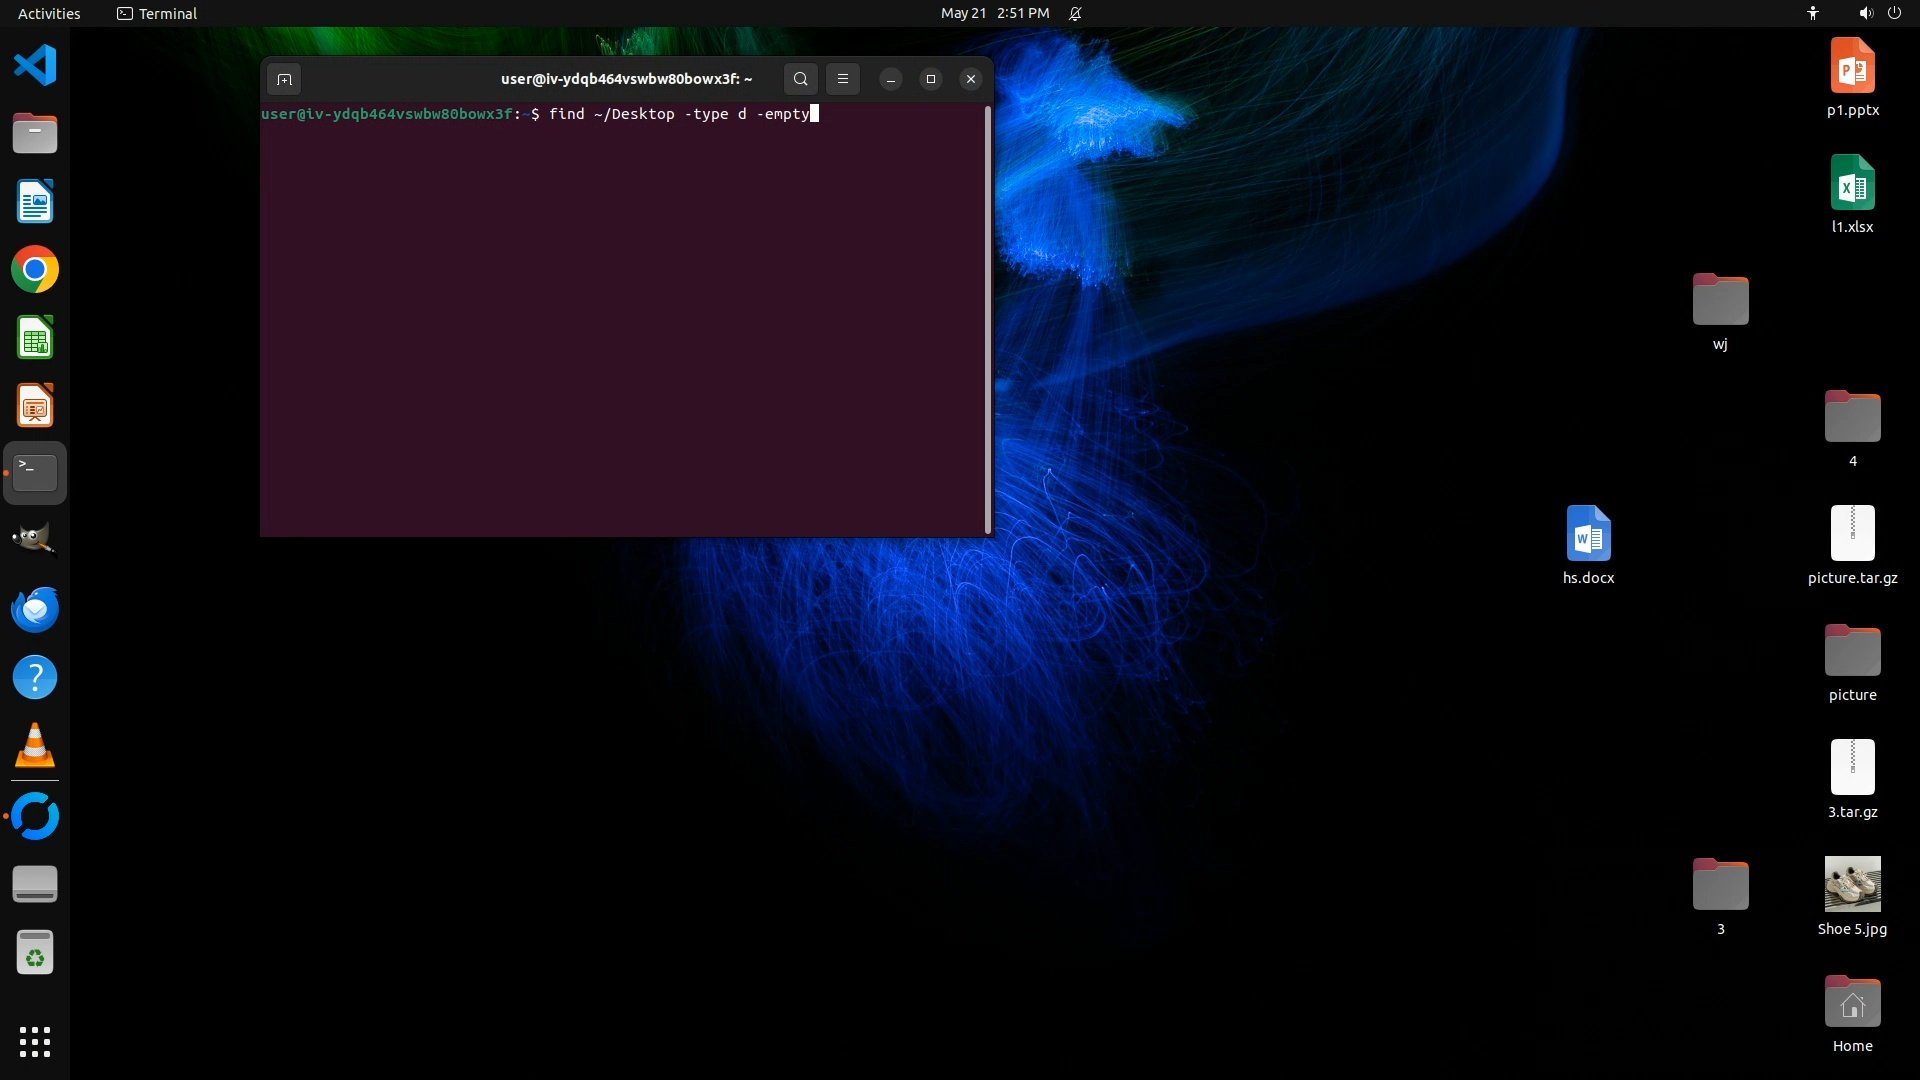Click the new tab icon in Terminal

click(284, 79)
